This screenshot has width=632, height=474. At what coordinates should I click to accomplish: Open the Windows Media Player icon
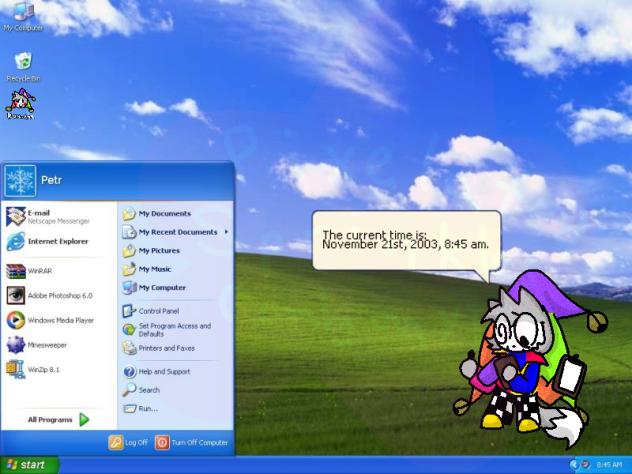[16, 320]
